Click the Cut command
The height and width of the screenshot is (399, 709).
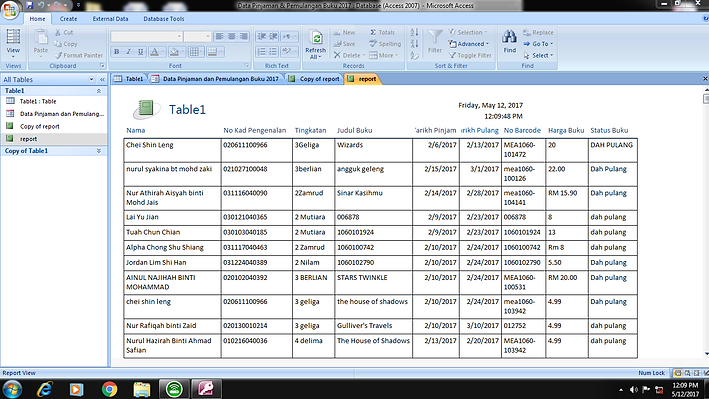pyautogui.click(x=64, y=33)
